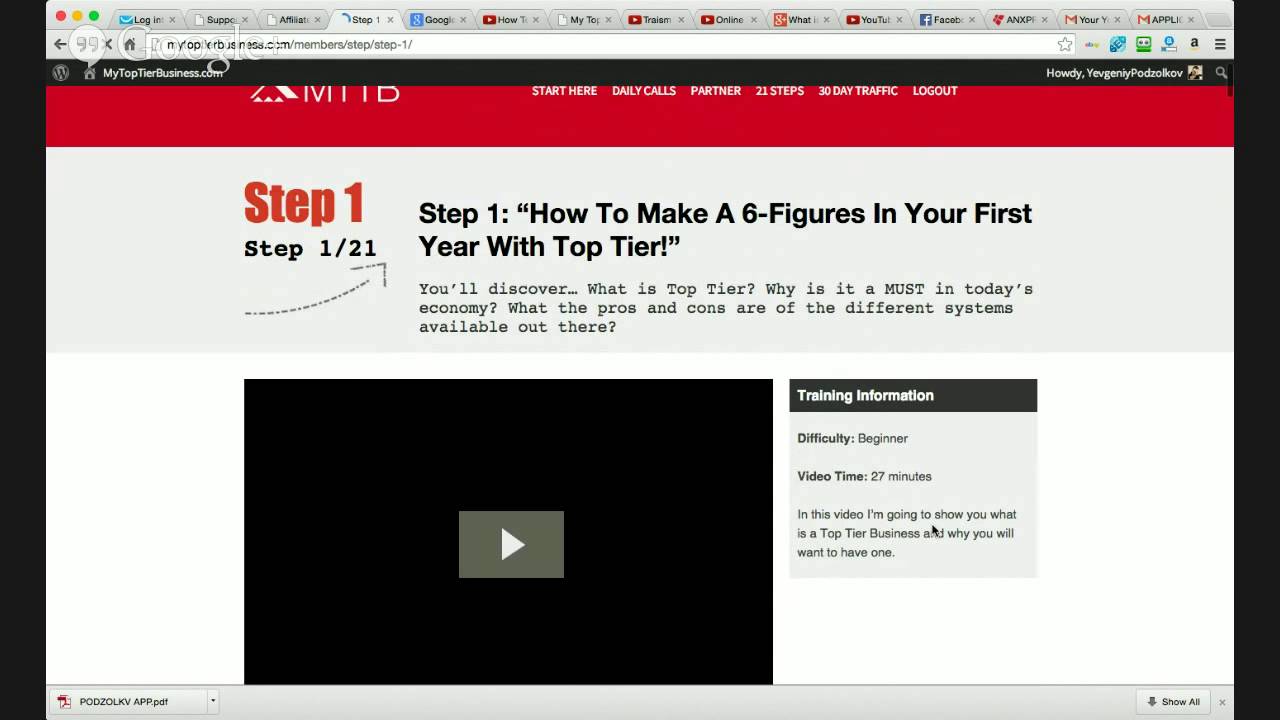
Task: Switch to the Support tab
Action: (x=220, y=19)
